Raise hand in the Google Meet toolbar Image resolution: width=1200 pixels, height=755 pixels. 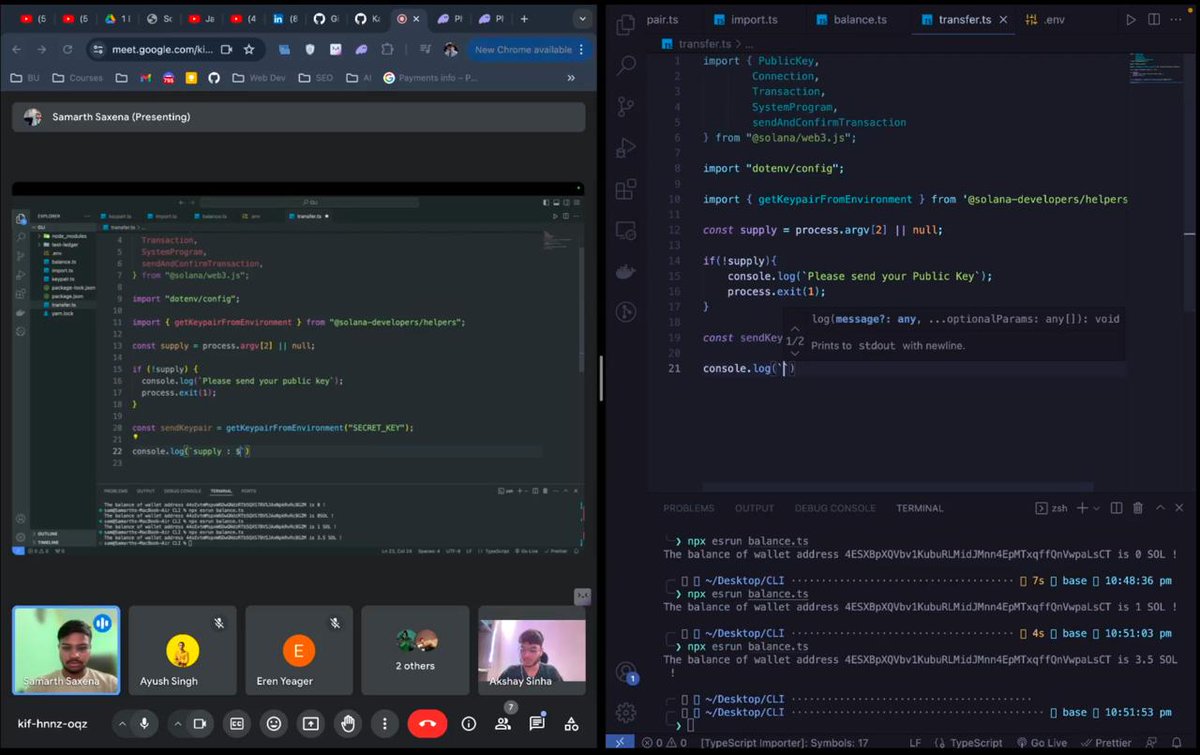pyautogui.click(x=349, y=723)
